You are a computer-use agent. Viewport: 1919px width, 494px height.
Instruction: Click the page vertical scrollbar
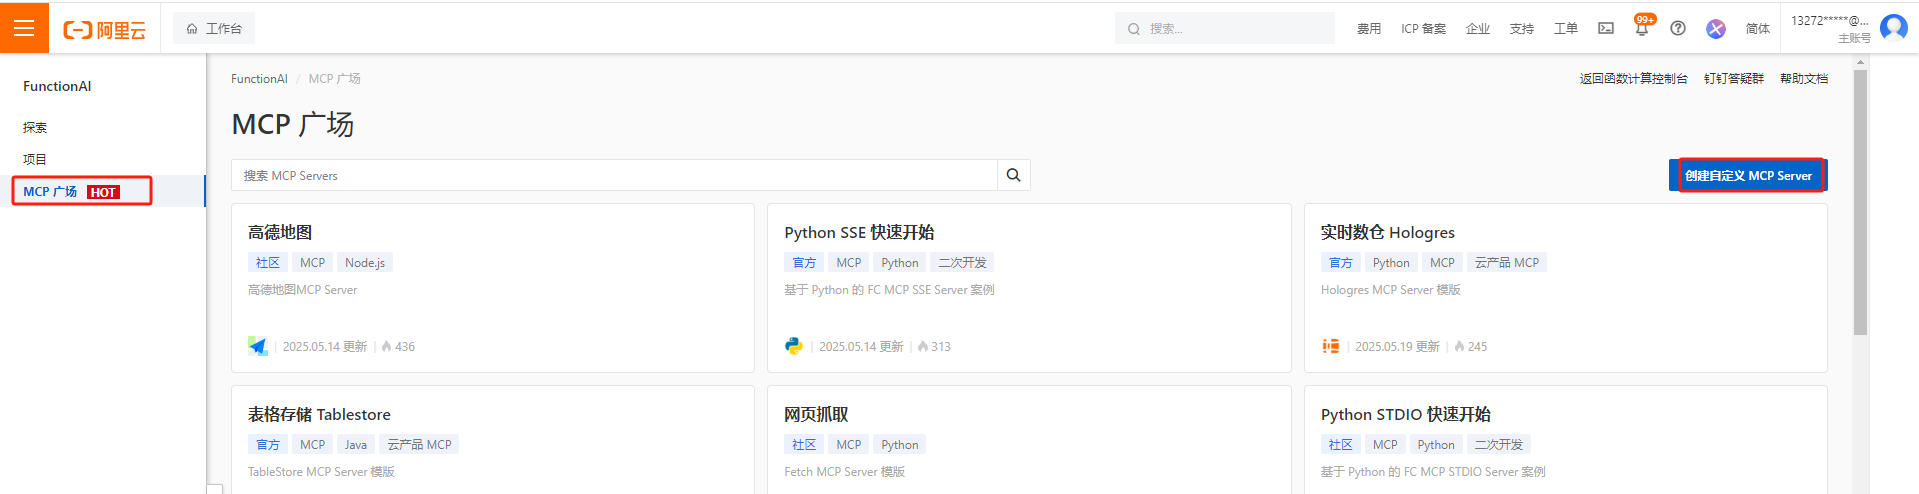pyautogui.click(x=1860, y=200)
